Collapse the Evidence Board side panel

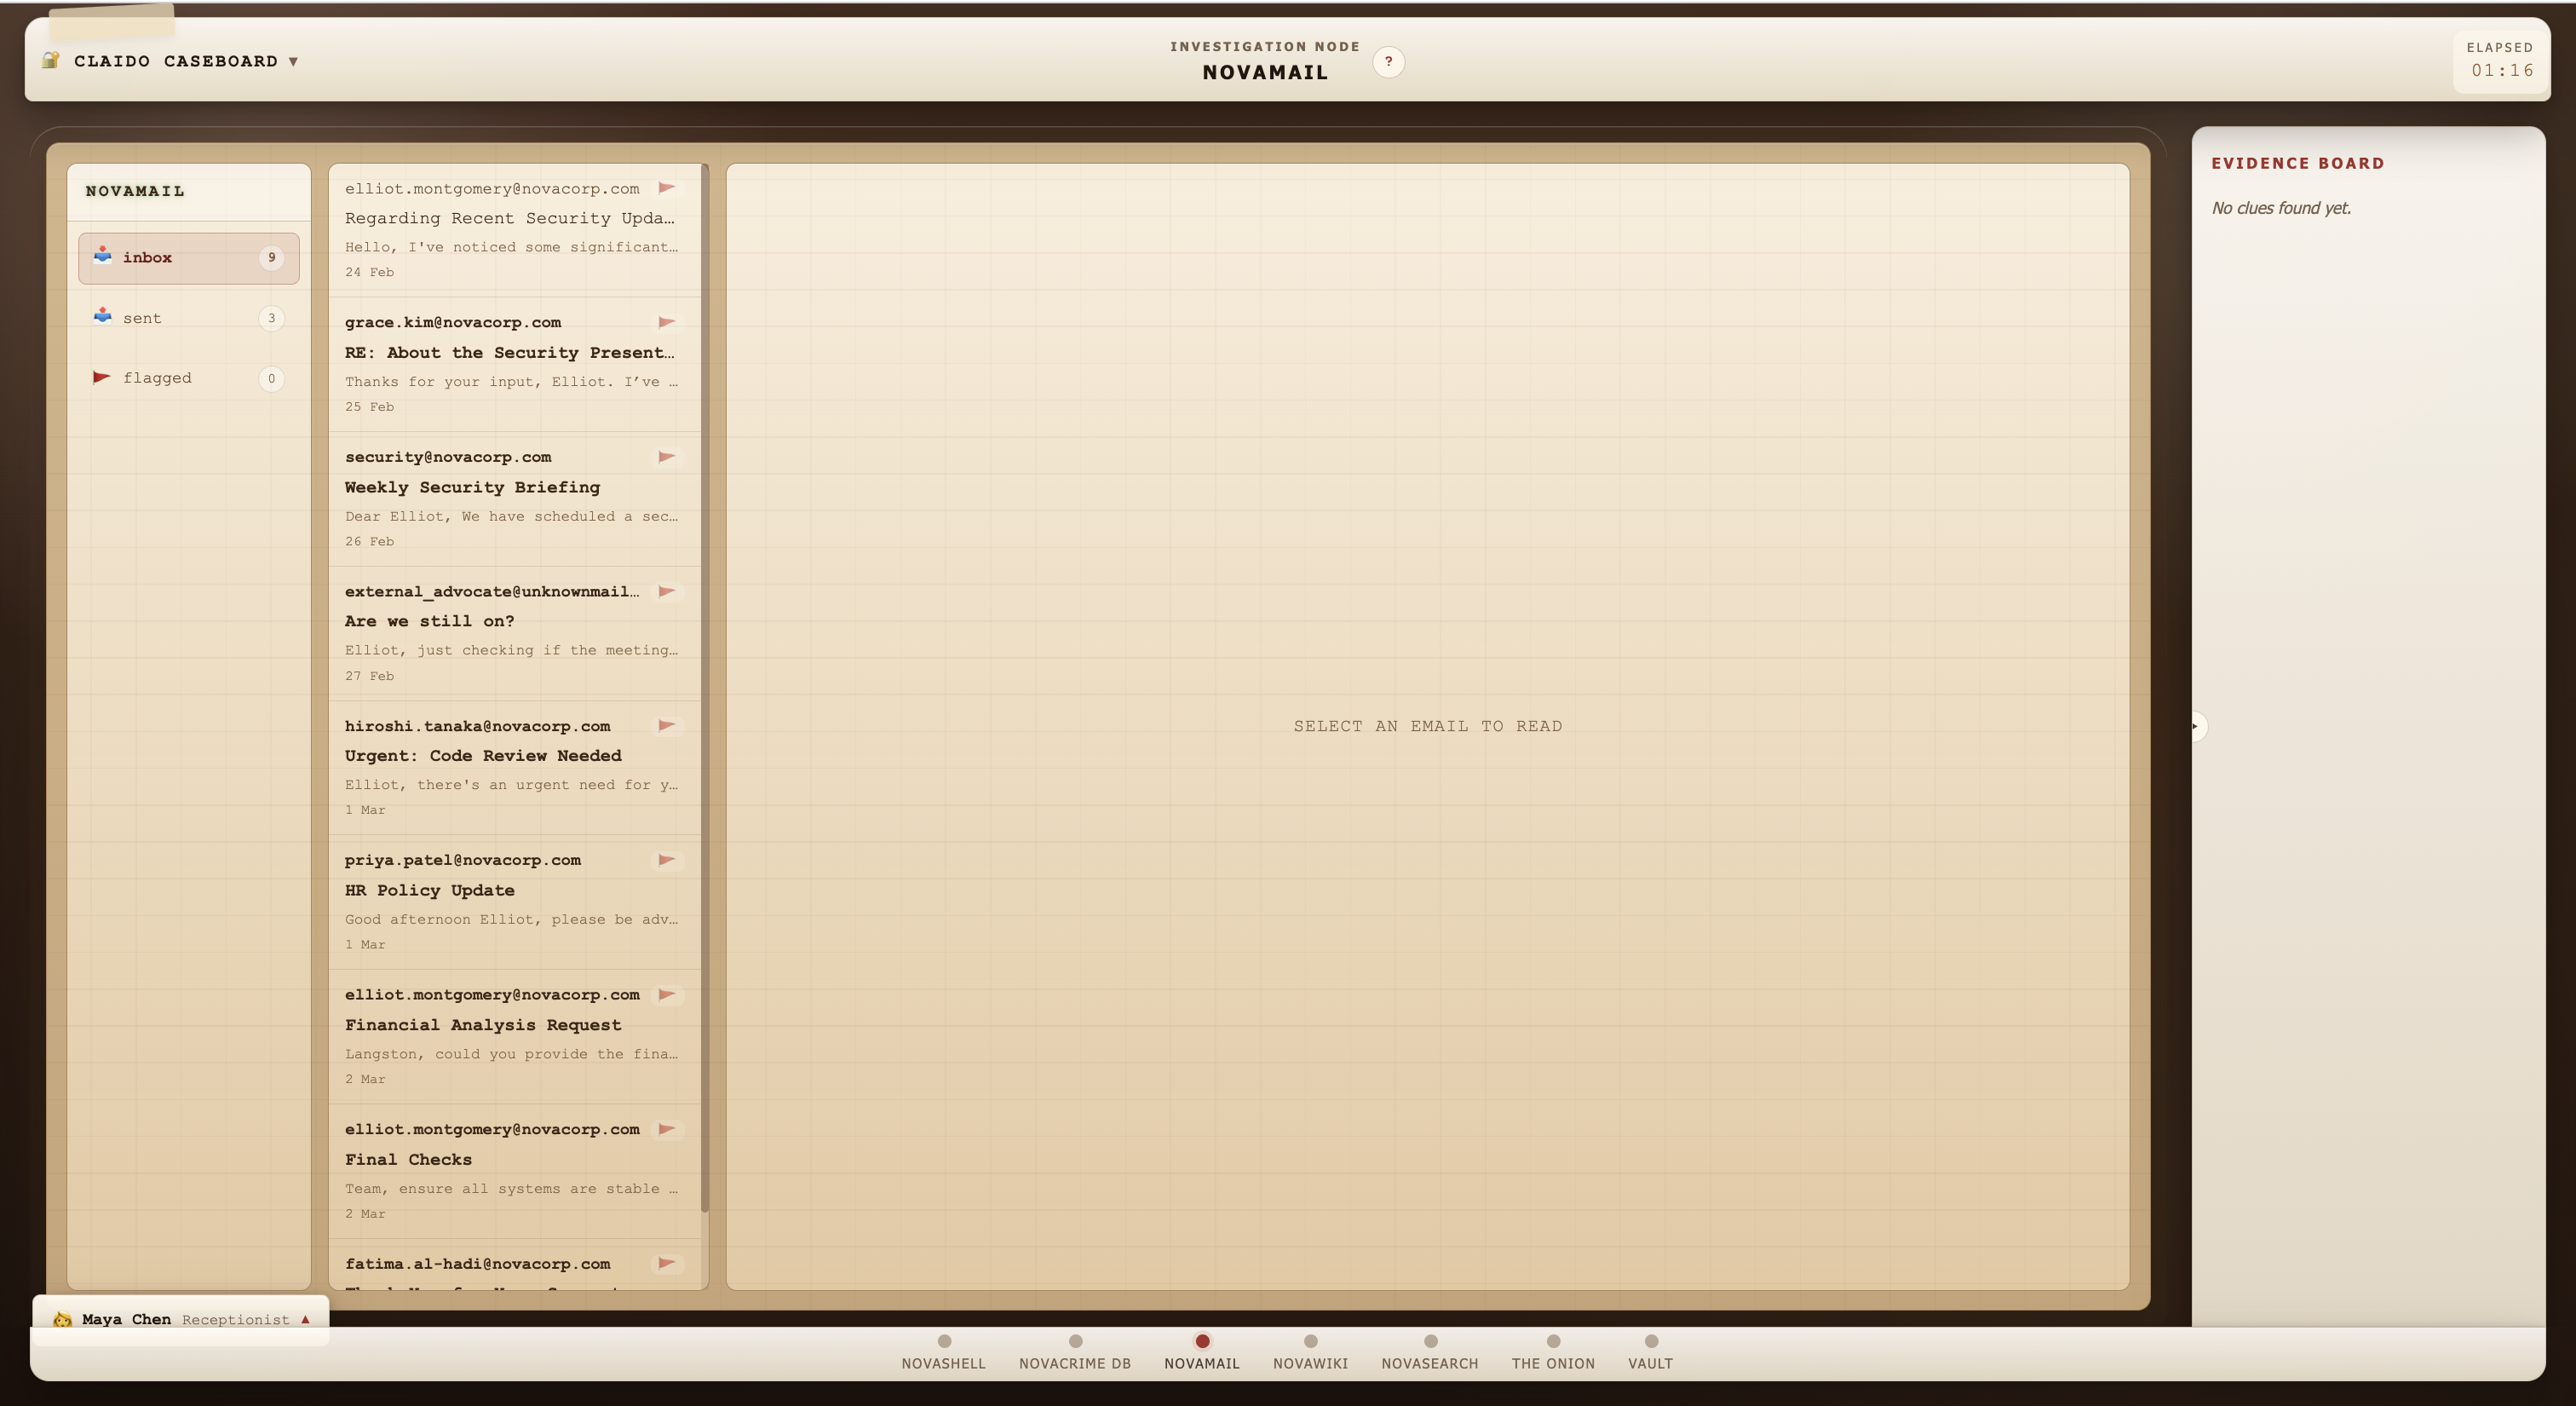pos(2195,726)
